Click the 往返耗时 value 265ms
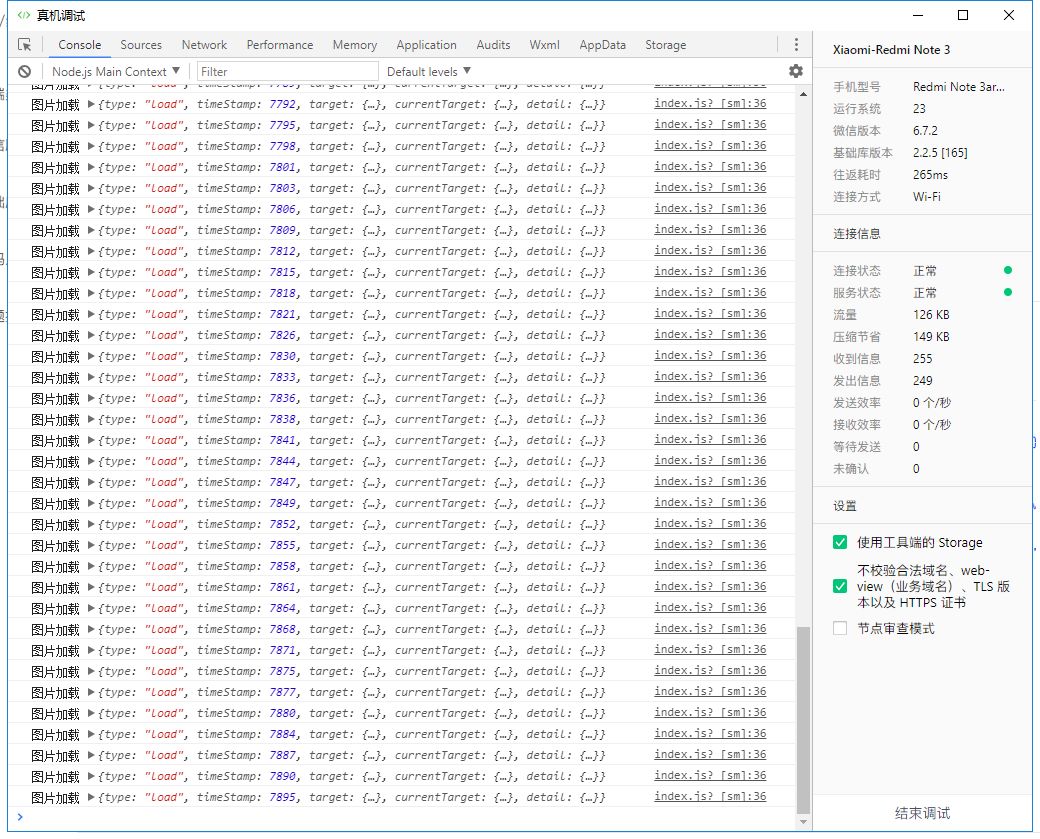Screen dimensions: 1040x839 (x=930, y=174)
